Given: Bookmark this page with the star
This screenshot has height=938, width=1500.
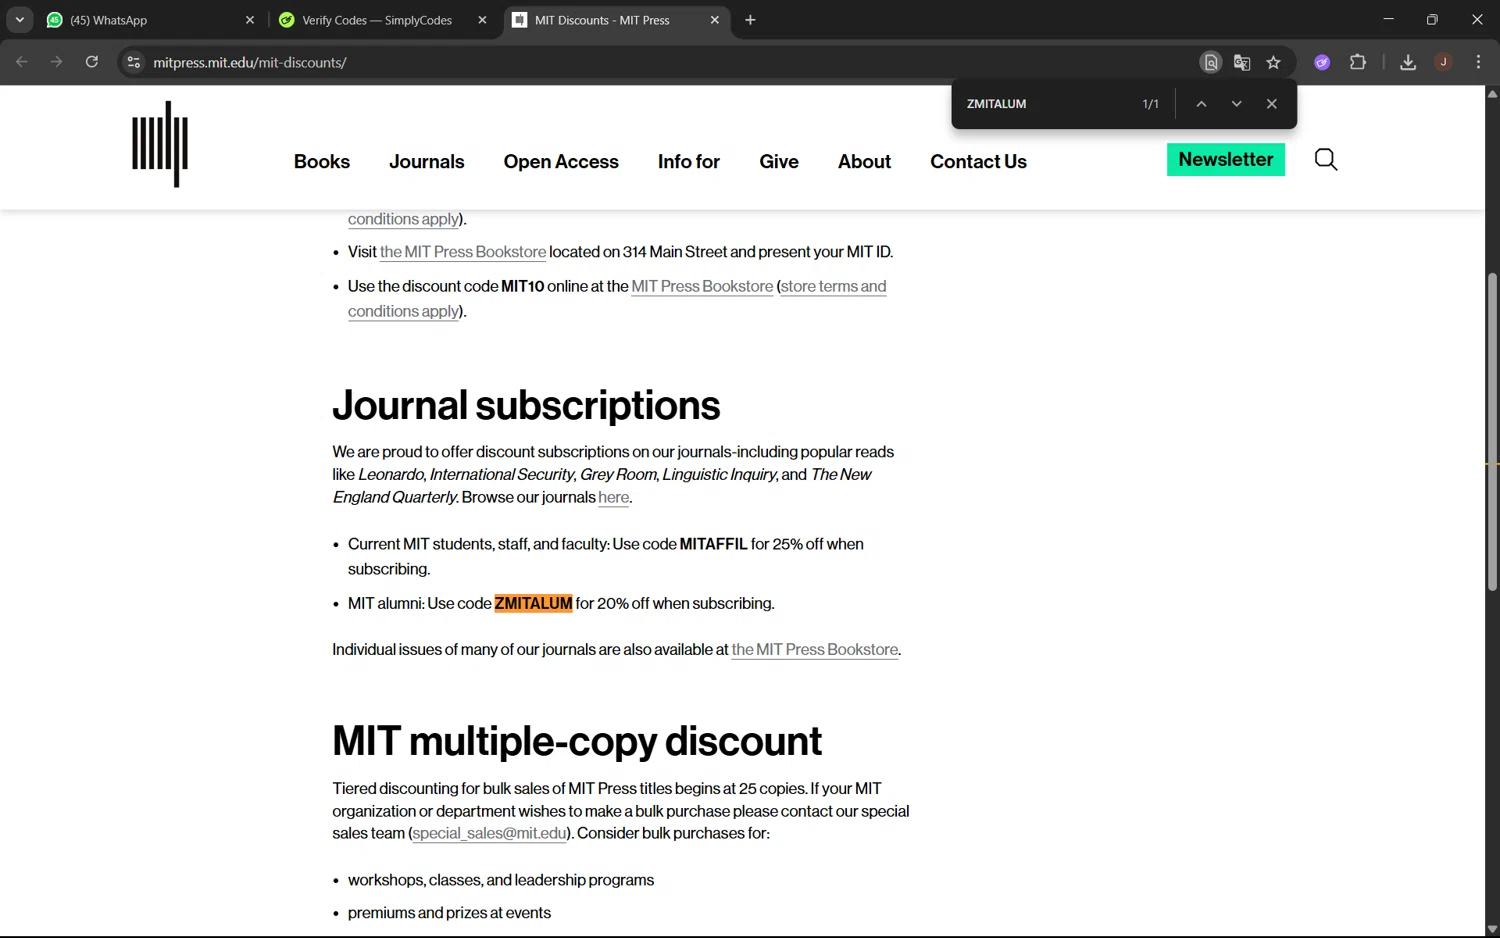Looking at the screenshot, I should (x=1273, y=62).
